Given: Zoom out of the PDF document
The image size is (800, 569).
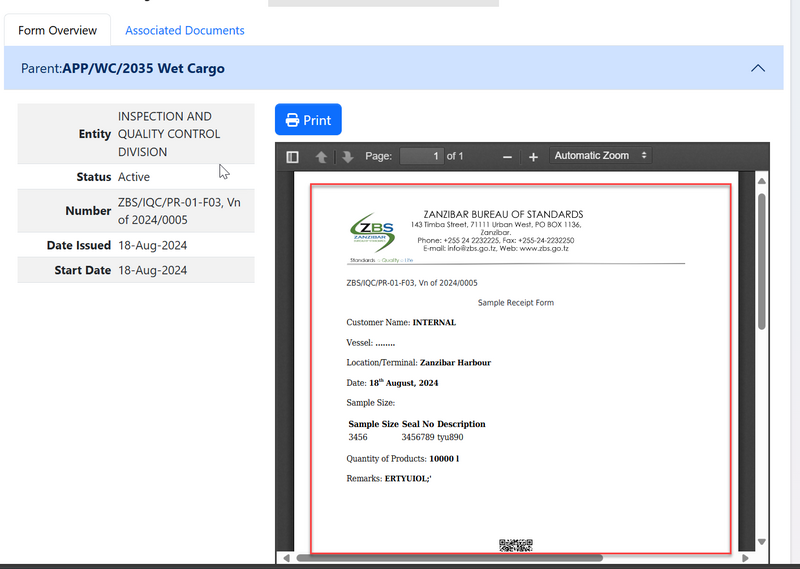Looking at the screenshot, I should [508, 157].
